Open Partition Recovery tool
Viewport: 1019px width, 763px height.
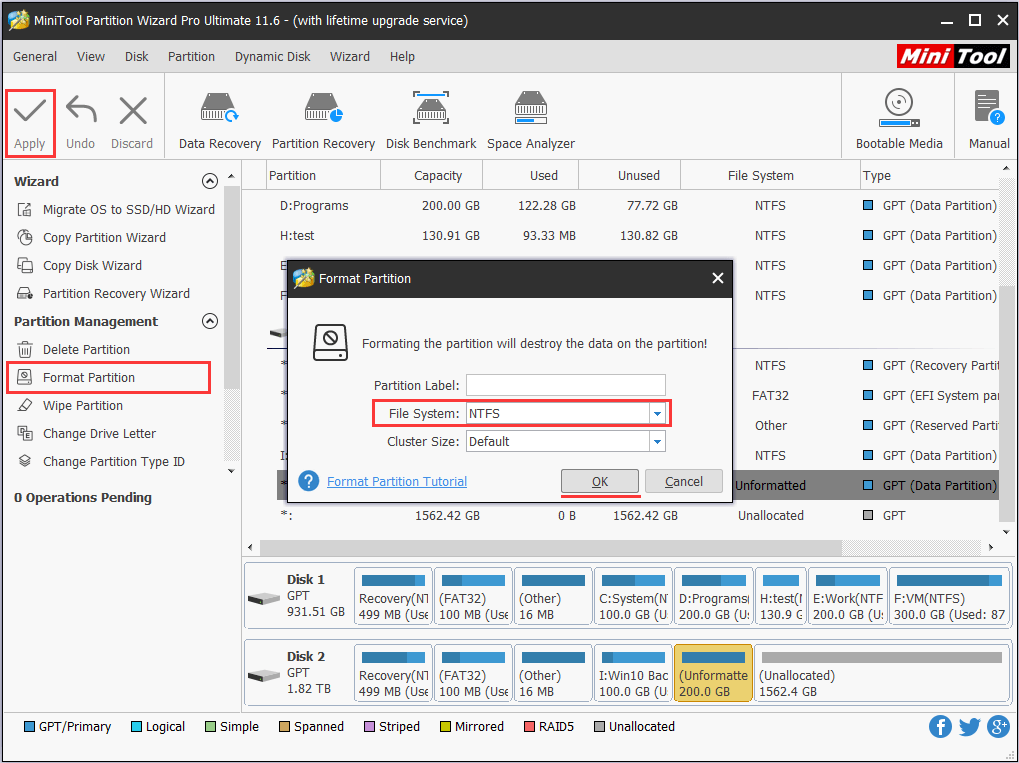tap(324, 121)
